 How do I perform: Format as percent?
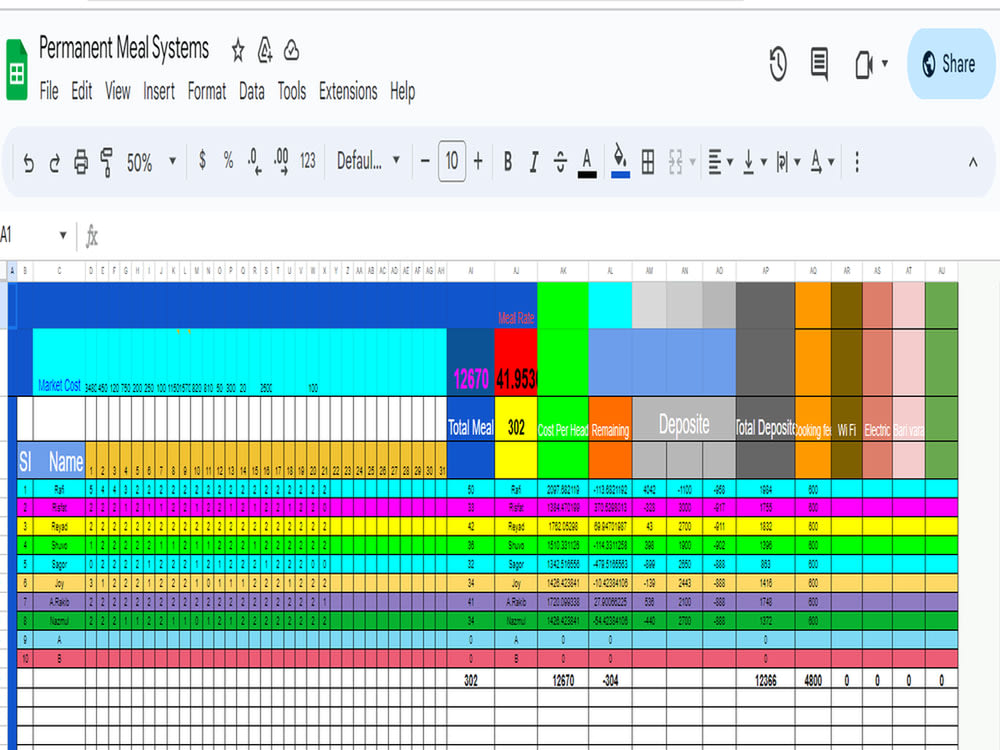(228, 160)
